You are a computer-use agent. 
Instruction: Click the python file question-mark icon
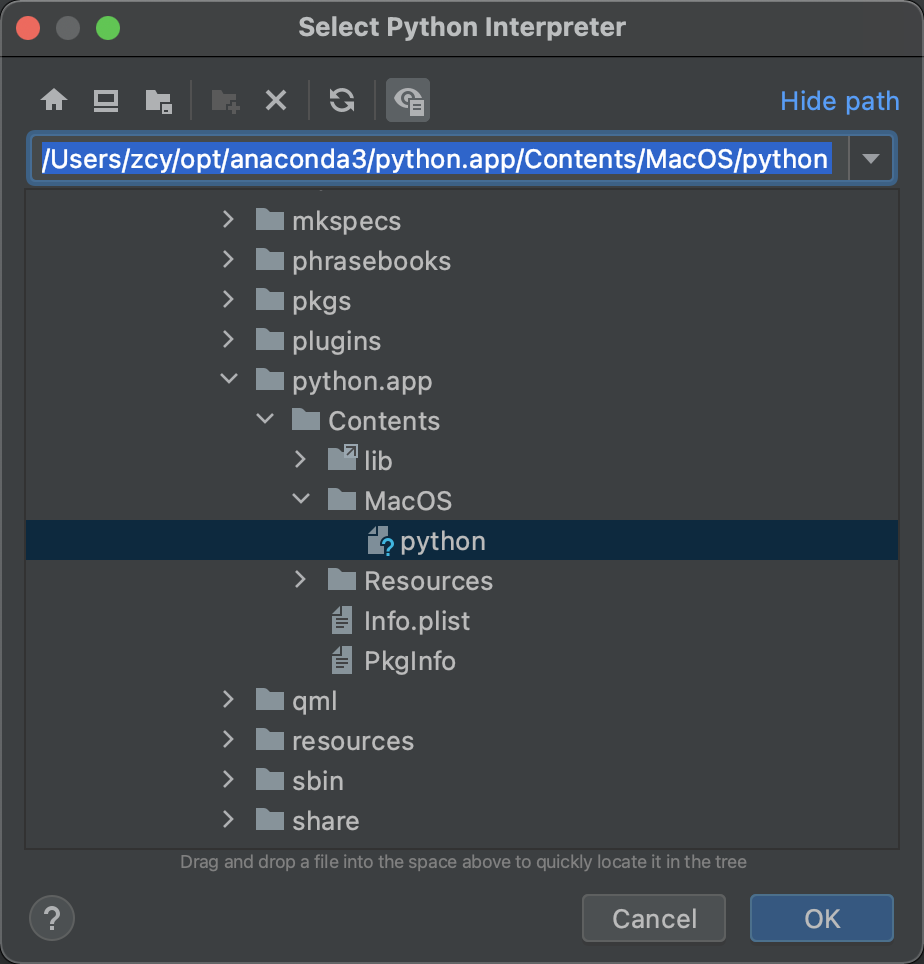380,541
